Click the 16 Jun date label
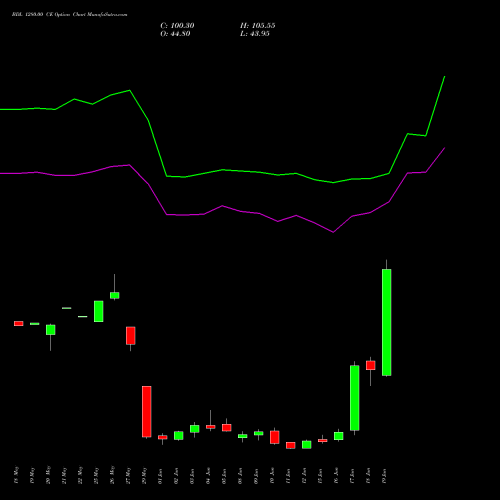This screenshot has width=500, height=500. click(336, 476)
